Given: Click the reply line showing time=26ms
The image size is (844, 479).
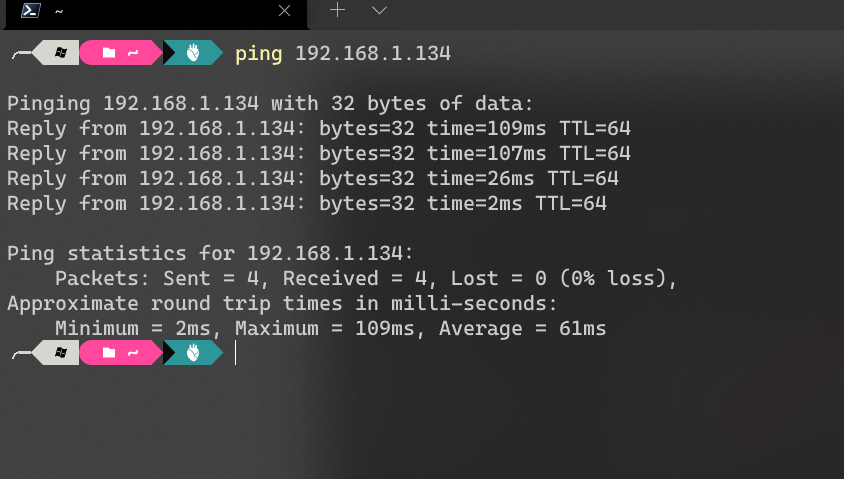Looking at the screenshot, I should tap(313, 179).
